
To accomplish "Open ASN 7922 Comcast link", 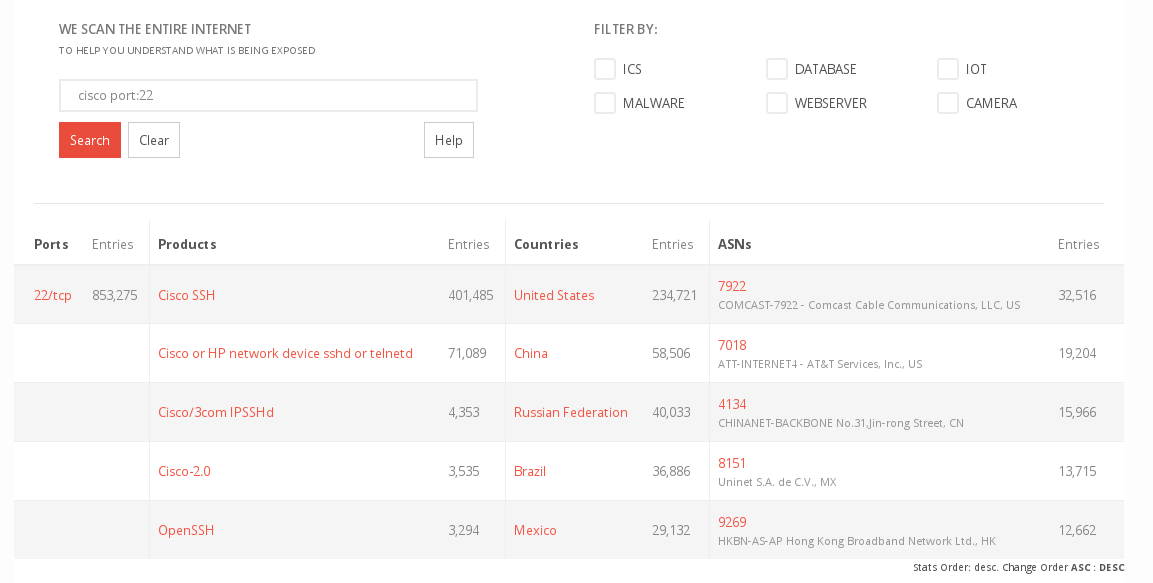I will pyautogui.click(x=732, y=286).
